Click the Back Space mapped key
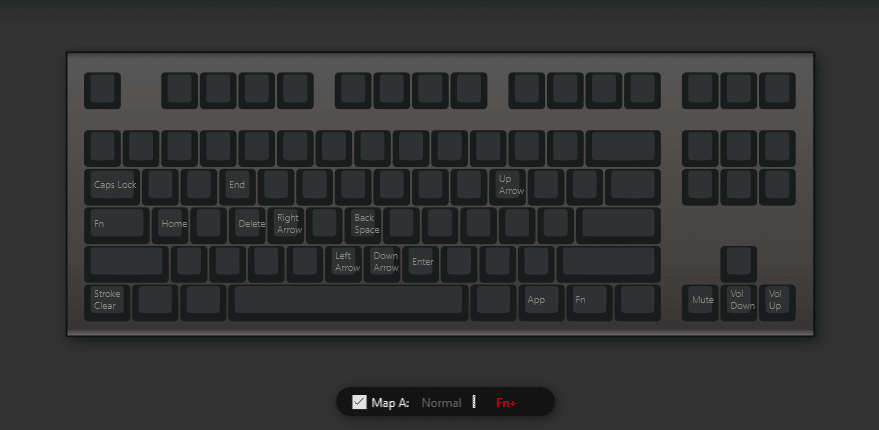The image size is (879, 430). pyautogui.click(x=363, y=225)
